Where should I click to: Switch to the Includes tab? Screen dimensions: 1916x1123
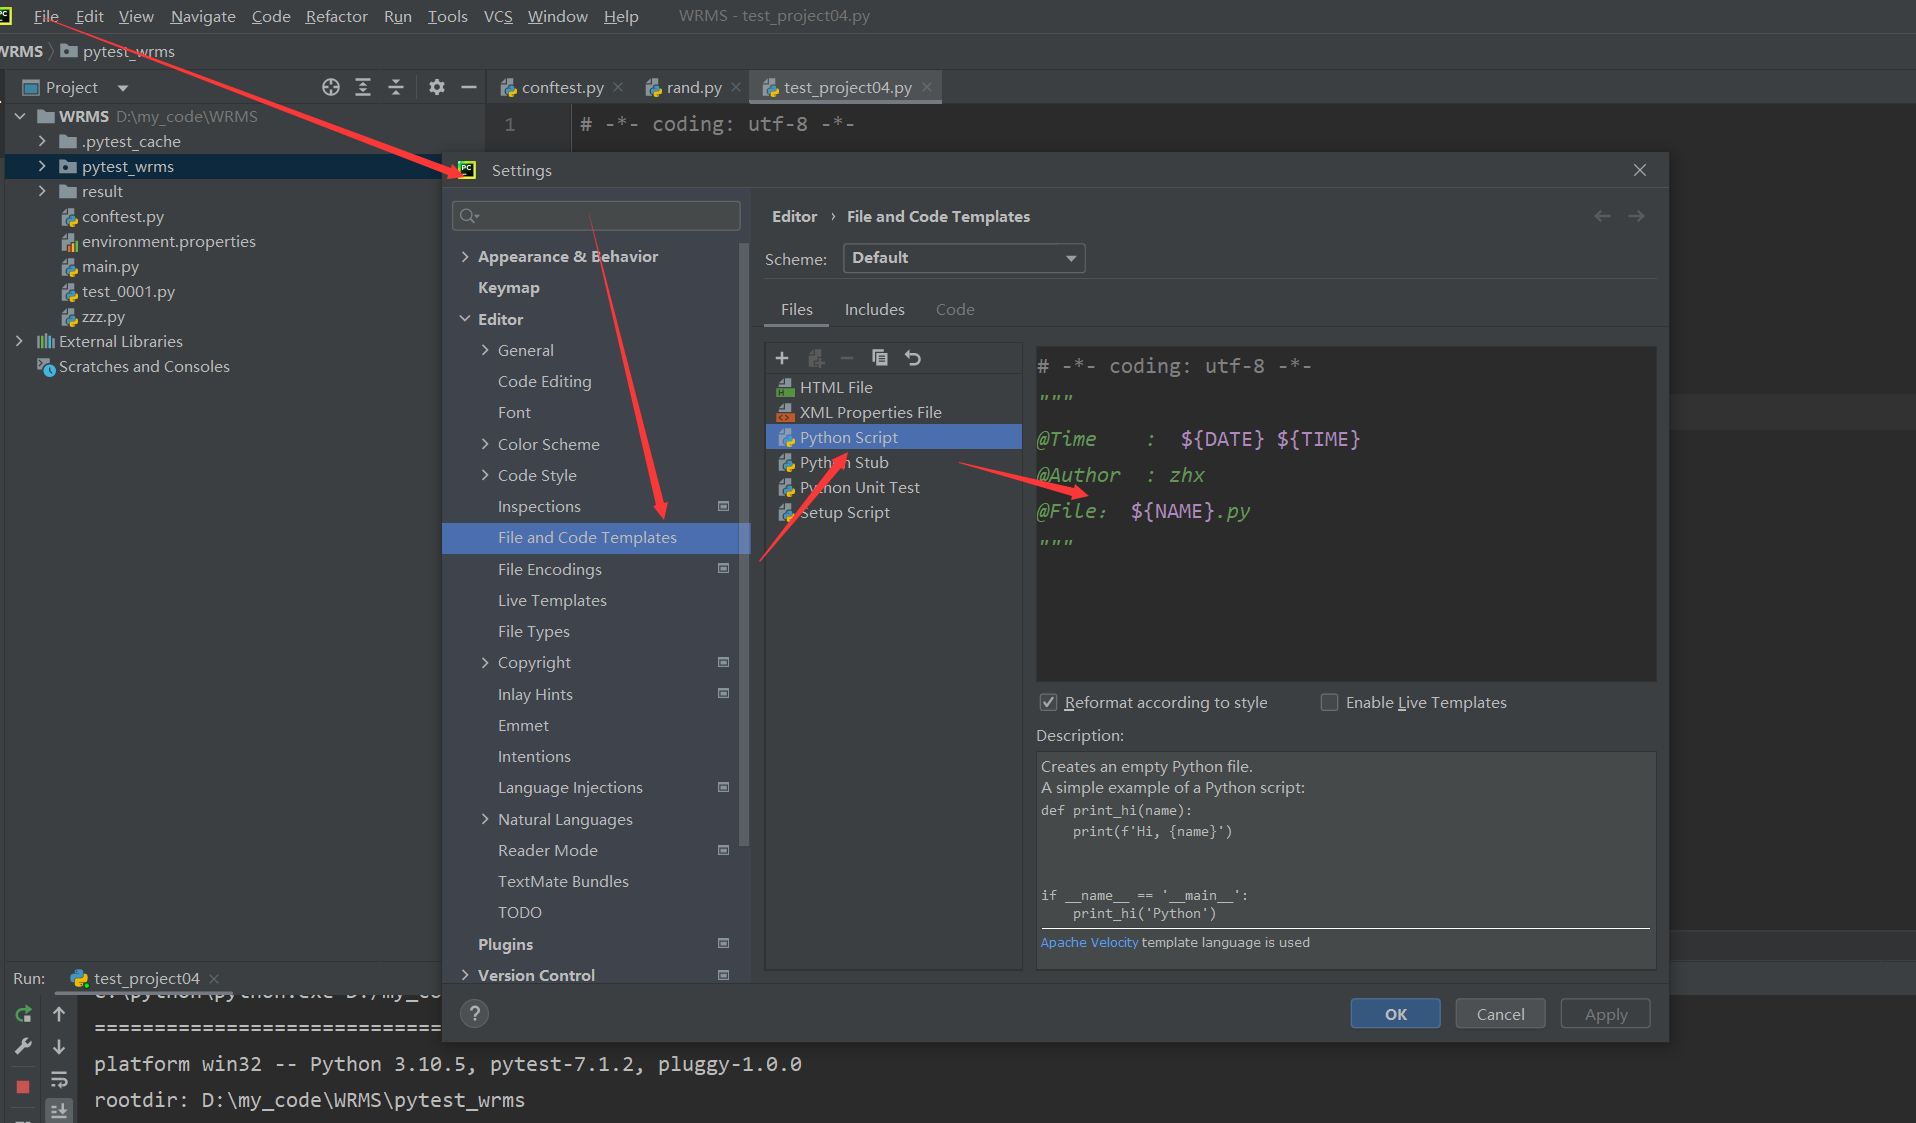(x=874, y=310)
